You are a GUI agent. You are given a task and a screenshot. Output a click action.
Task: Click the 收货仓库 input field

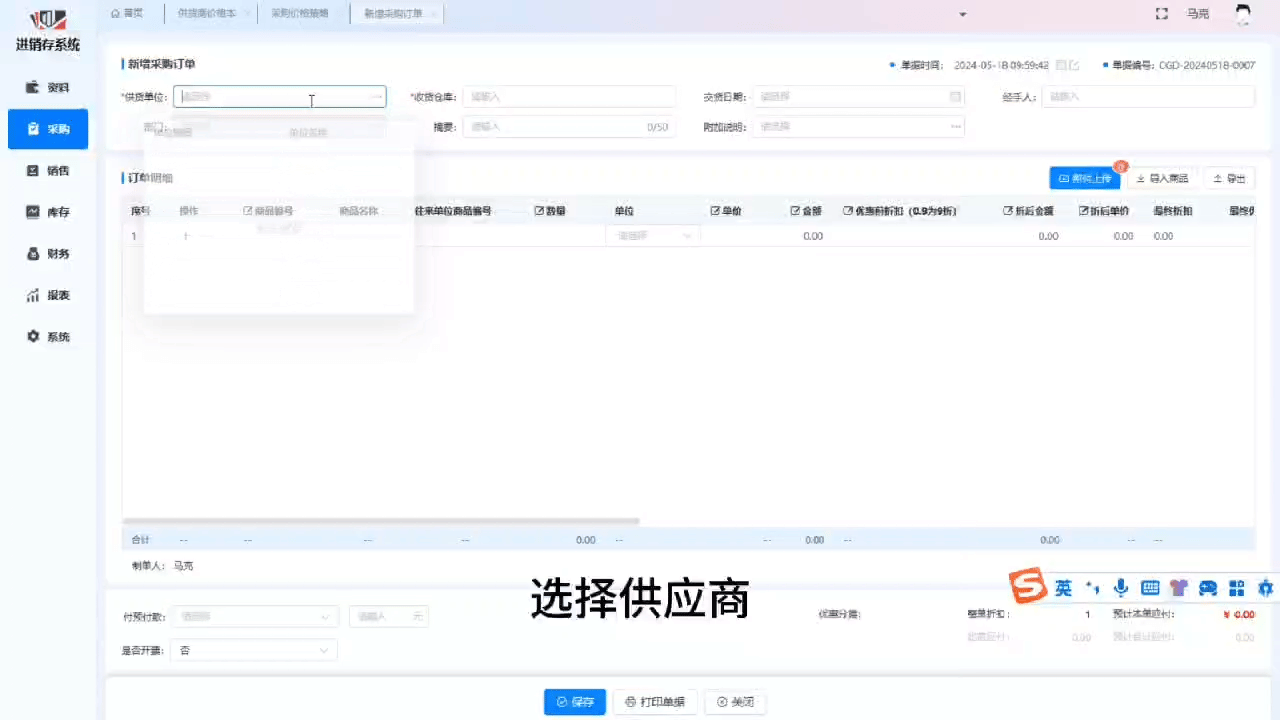pos(569,97)
